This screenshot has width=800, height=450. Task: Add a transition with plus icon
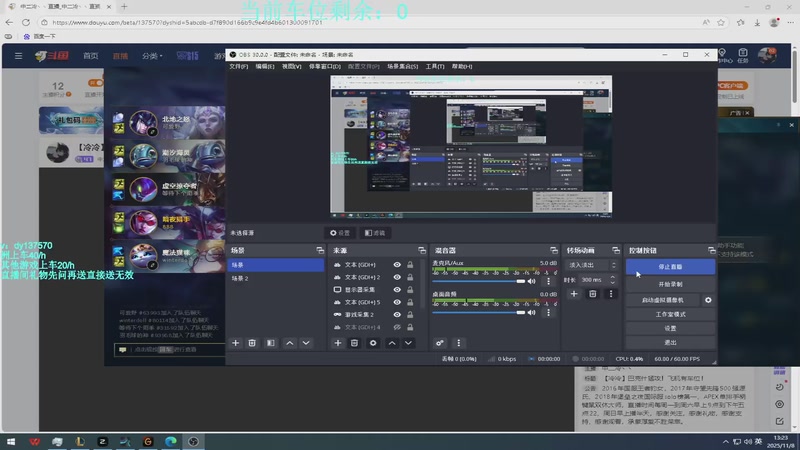[574, 294]
